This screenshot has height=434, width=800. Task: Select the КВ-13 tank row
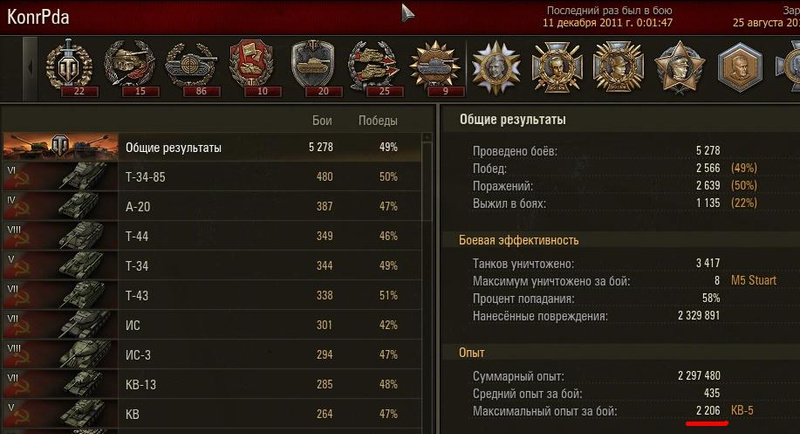(x=212, y=384)
